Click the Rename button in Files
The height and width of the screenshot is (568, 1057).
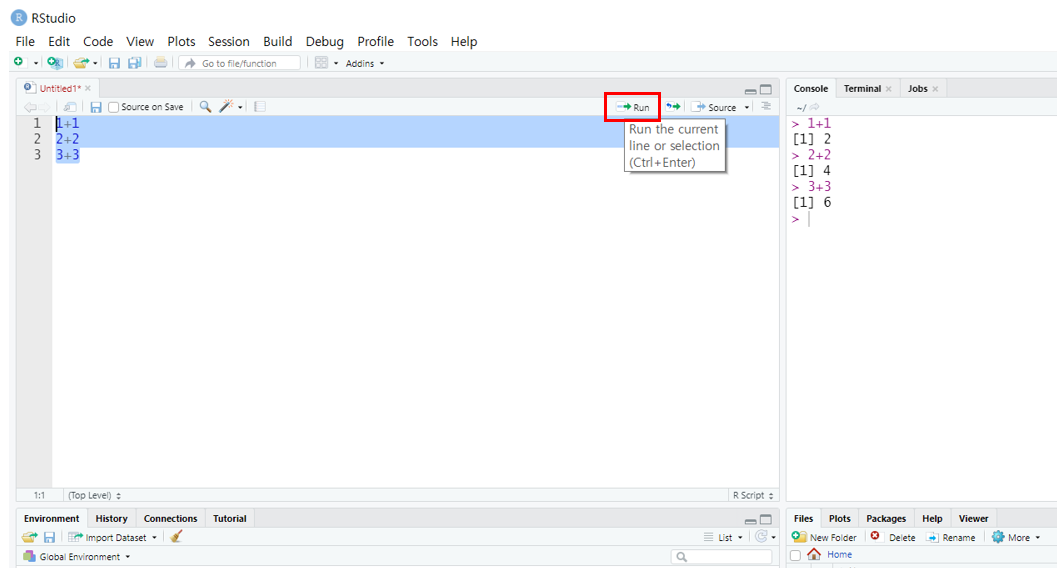(950, 537)
